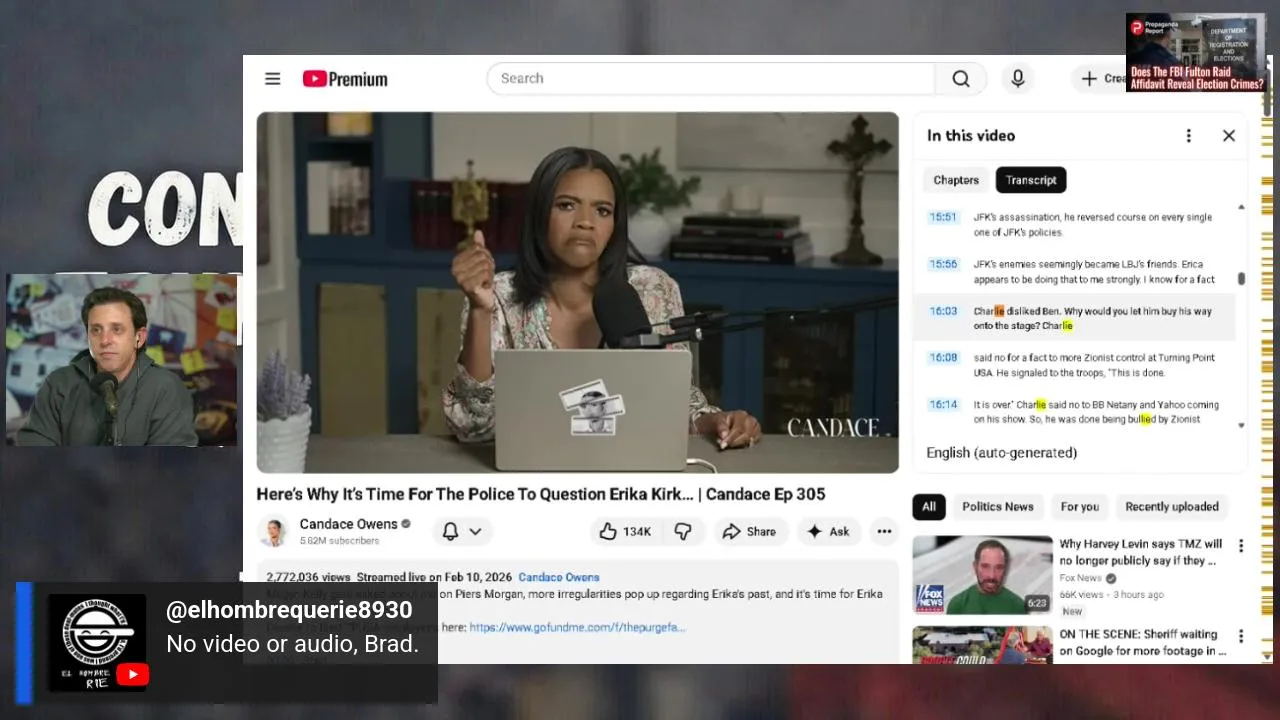
Task: Dislike the video with thumbs-down
Action: click(683, 532)
